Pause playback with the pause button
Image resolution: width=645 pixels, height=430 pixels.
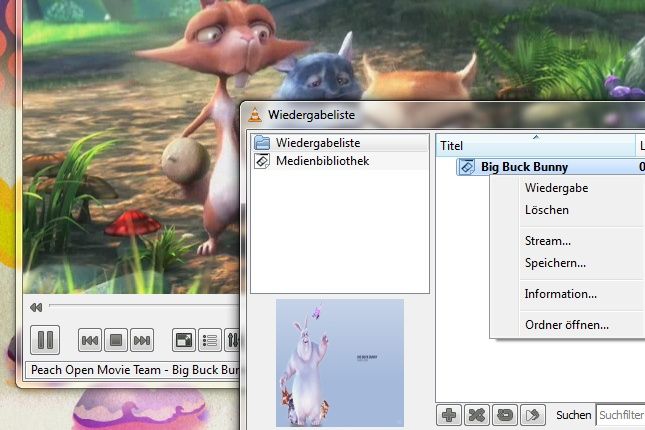click(45, 340)
